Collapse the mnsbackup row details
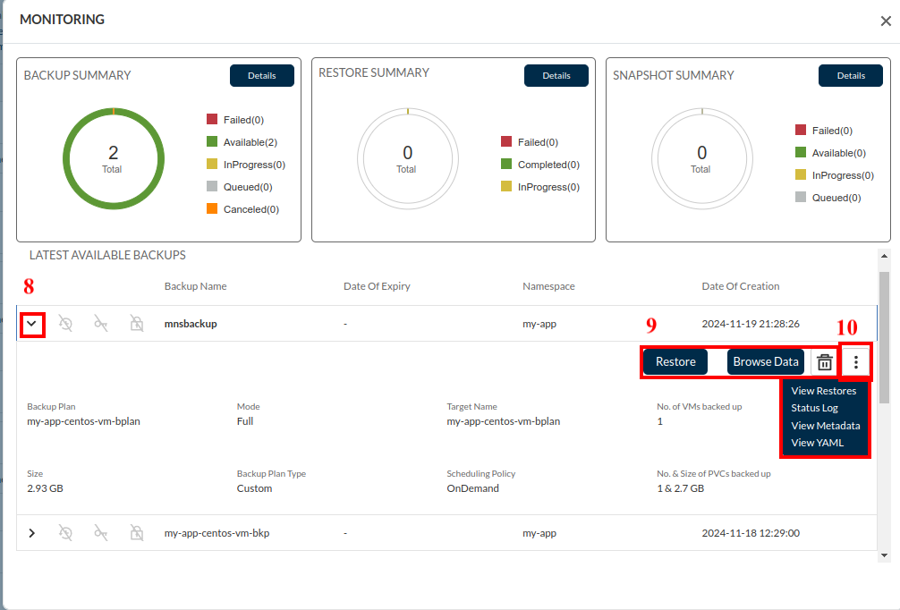Image resolution: width=900 pixels, height=610 pixels. (x=32, y=324)
